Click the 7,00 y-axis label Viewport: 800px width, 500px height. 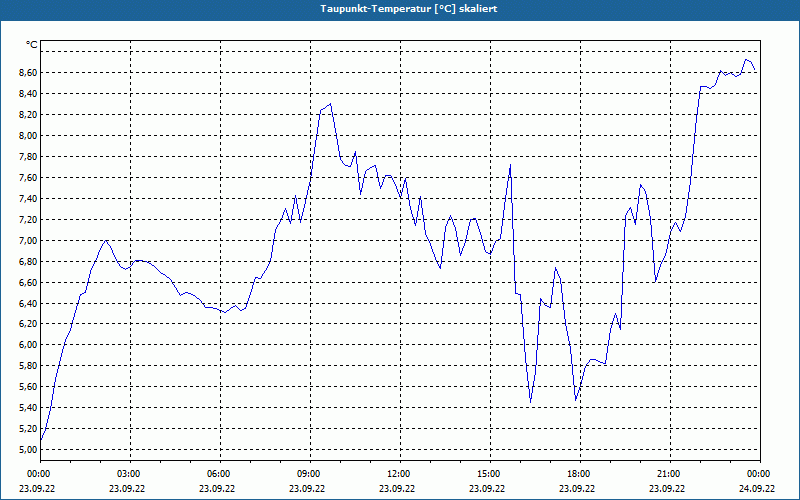click(x=28, y=240)
